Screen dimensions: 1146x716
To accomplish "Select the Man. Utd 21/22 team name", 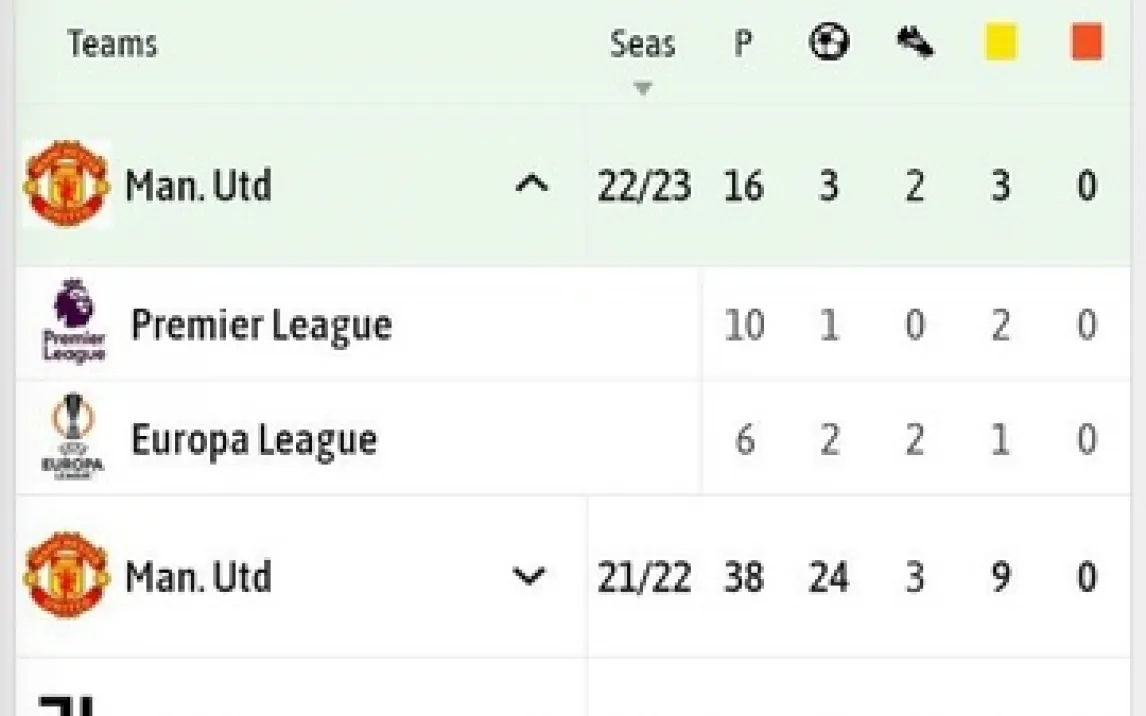I will point(198,577).
